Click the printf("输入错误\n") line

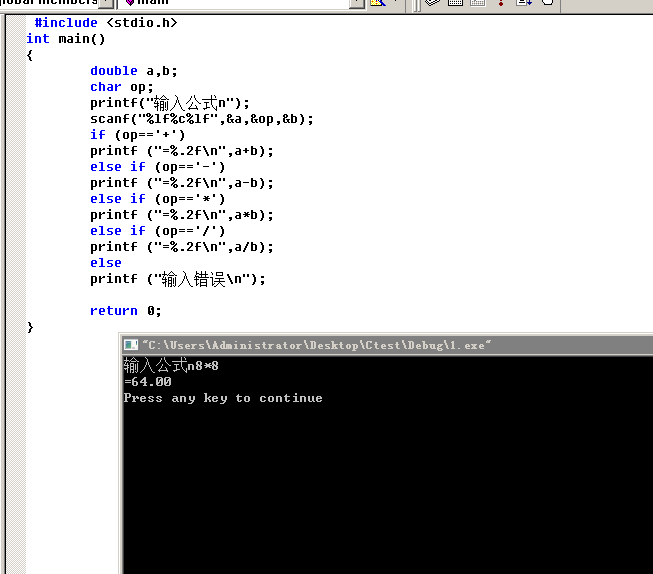point(177,279)
